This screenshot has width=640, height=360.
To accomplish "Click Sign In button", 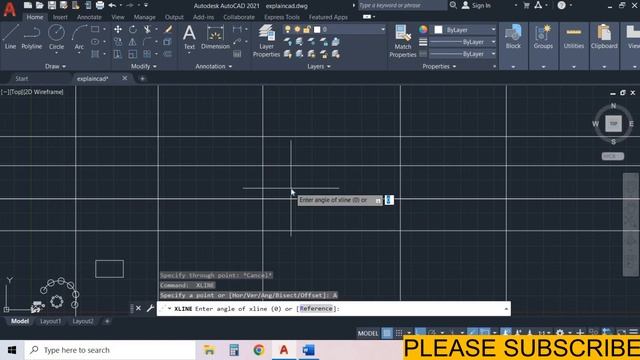I will pos(476,5).
